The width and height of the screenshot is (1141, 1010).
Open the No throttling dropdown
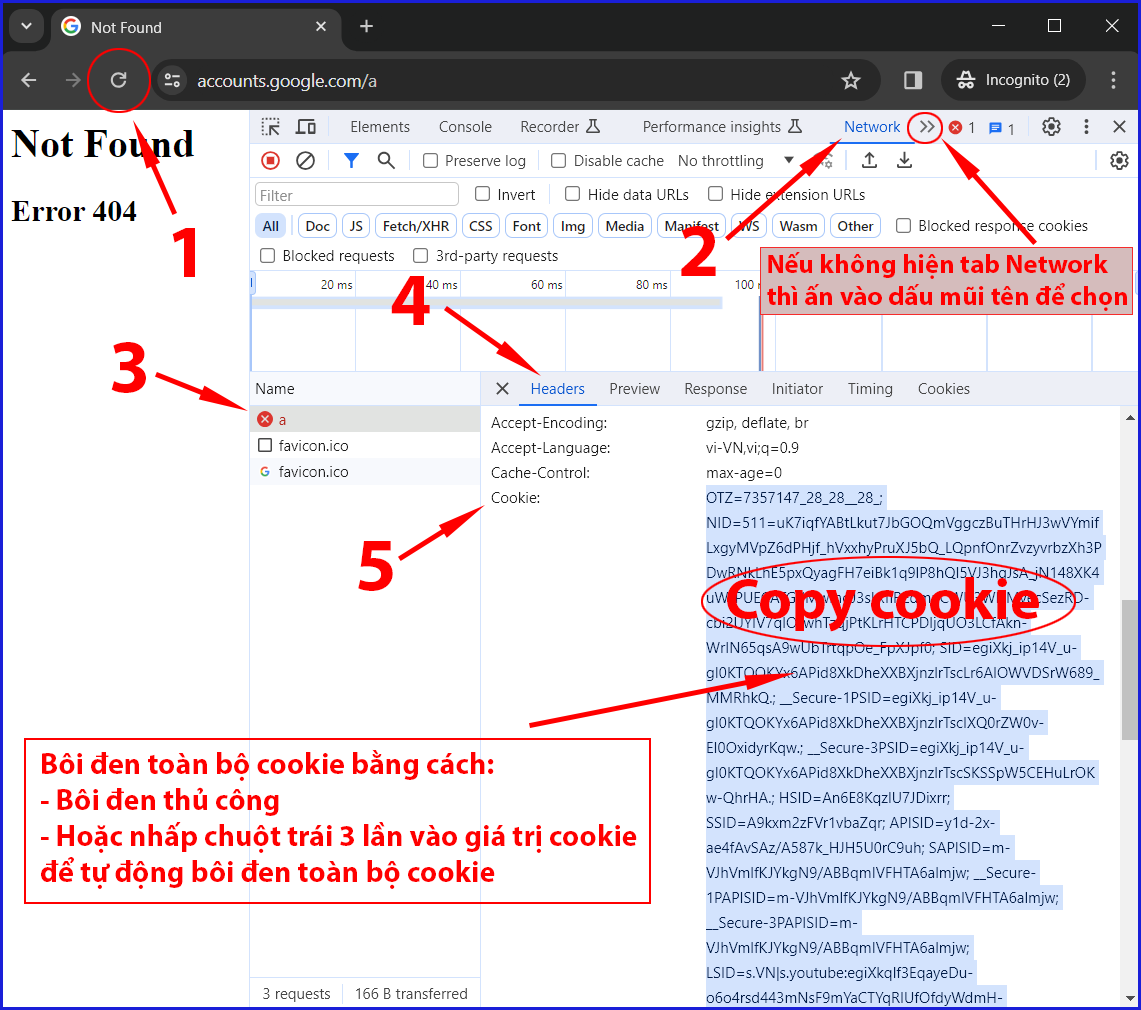(736, 161)
